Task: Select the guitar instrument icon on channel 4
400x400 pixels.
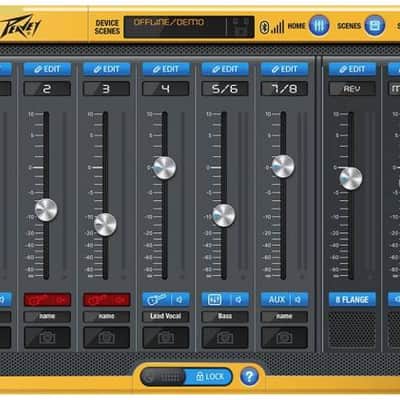Action: [157, 300]
